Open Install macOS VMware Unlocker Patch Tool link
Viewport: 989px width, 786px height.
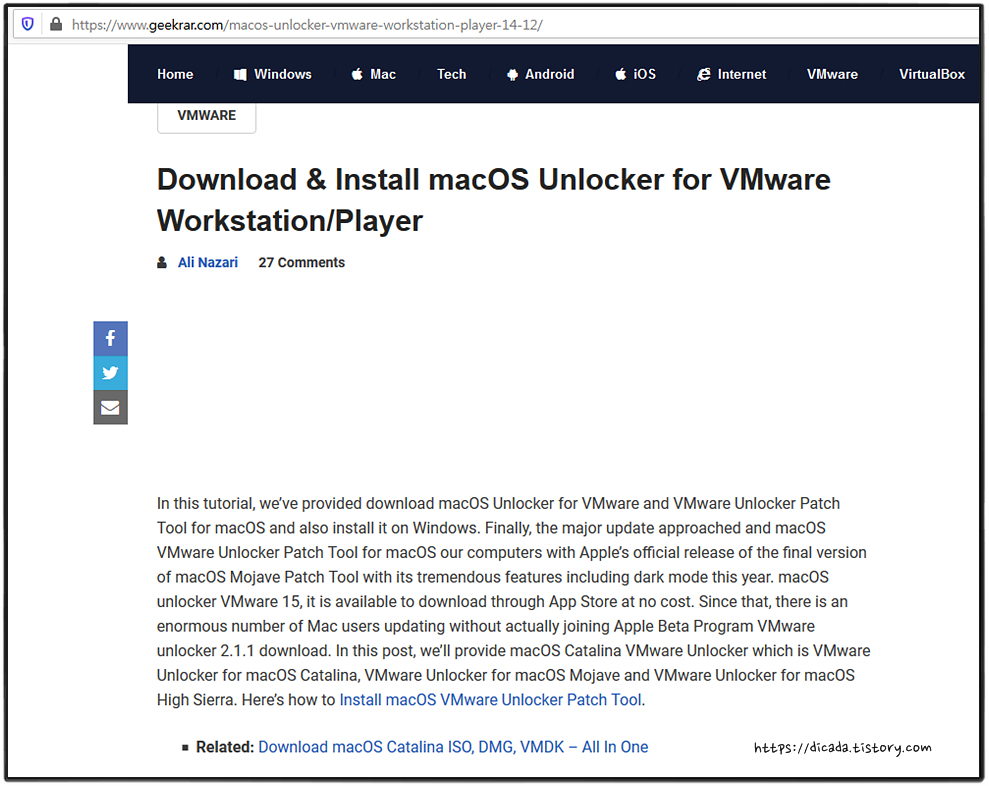tap(490, 700)
